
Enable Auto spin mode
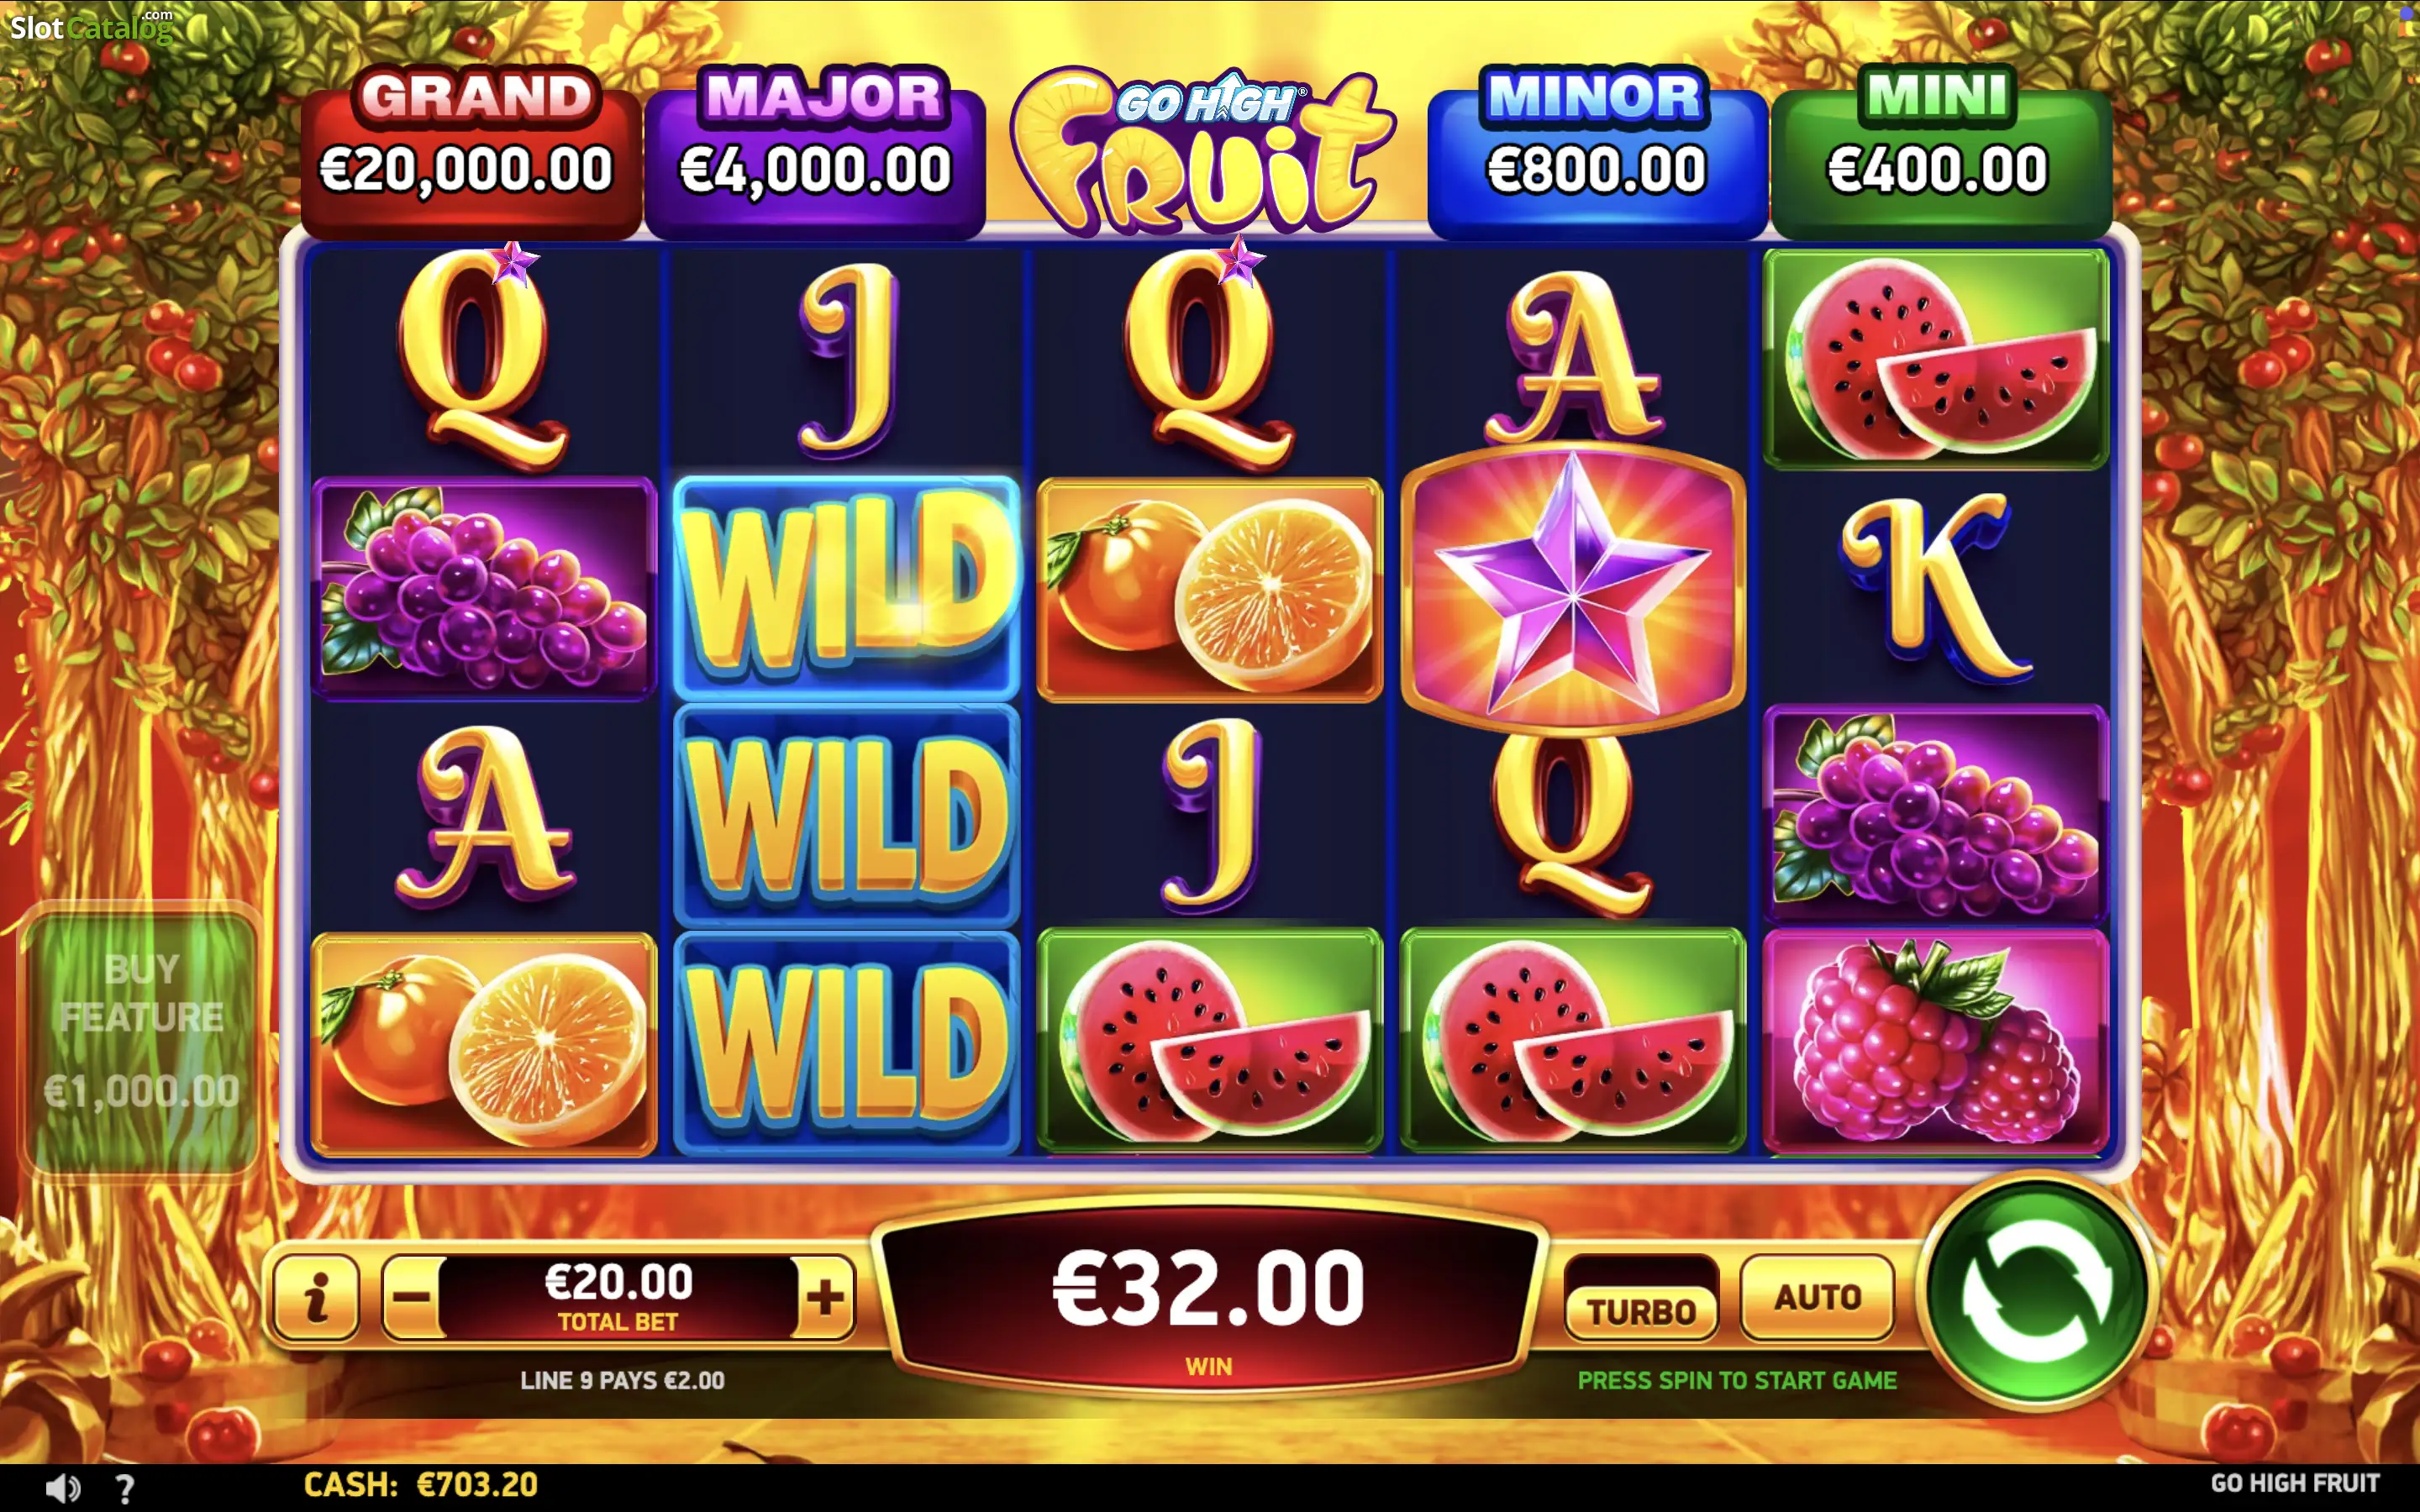[1817, 1297]
